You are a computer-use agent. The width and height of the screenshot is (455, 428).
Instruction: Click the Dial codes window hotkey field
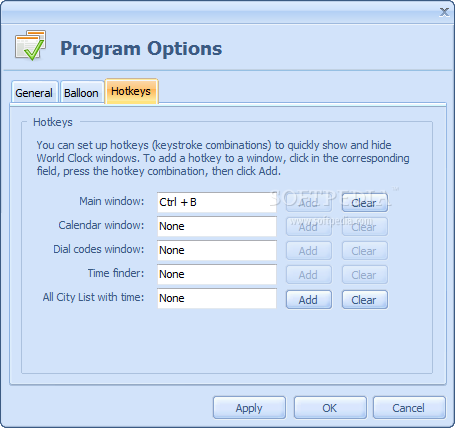point(217,250)
